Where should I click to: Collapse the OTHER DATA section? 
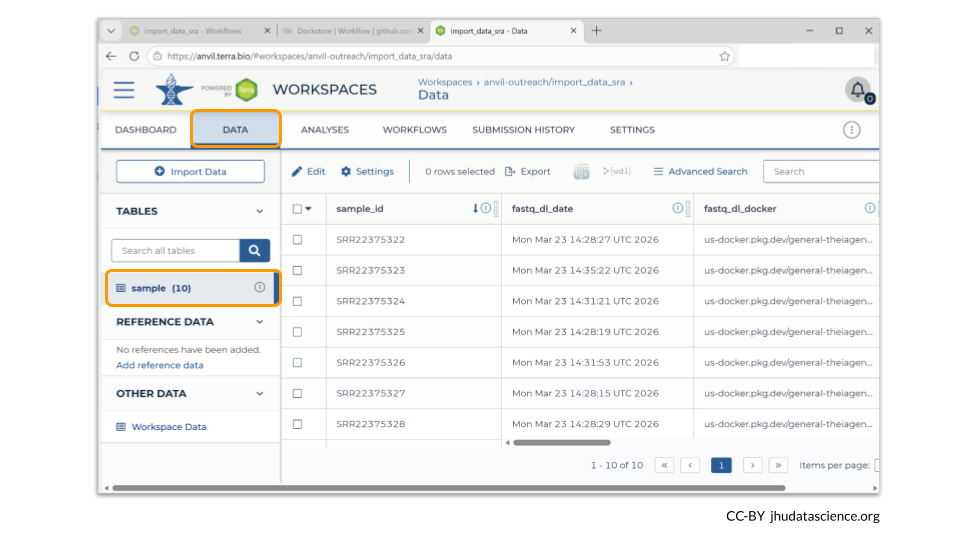coord(260,394)
